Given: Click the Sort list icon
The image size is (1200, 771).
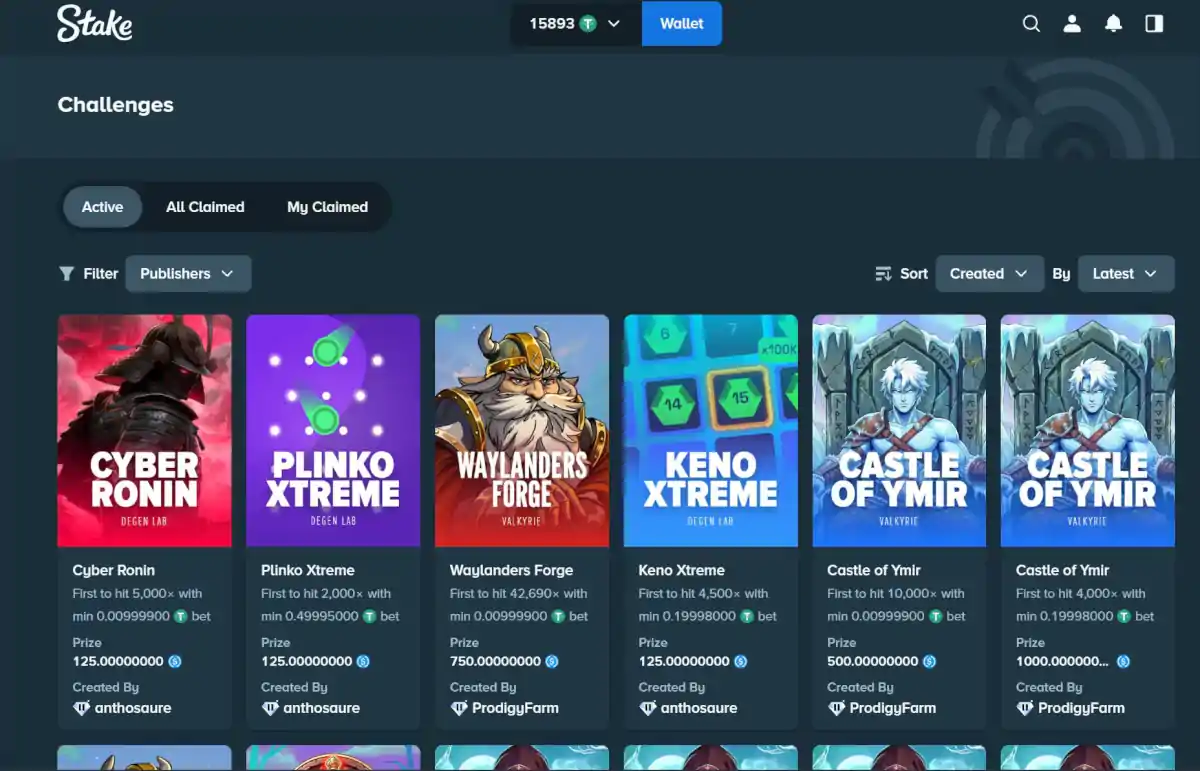Looking at the screenshot, I should click(x=883, y=274).
